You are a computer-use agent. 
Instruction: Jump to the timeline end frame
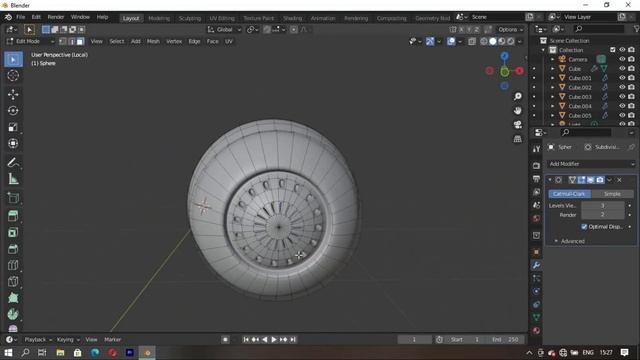[x=293, y=340]
